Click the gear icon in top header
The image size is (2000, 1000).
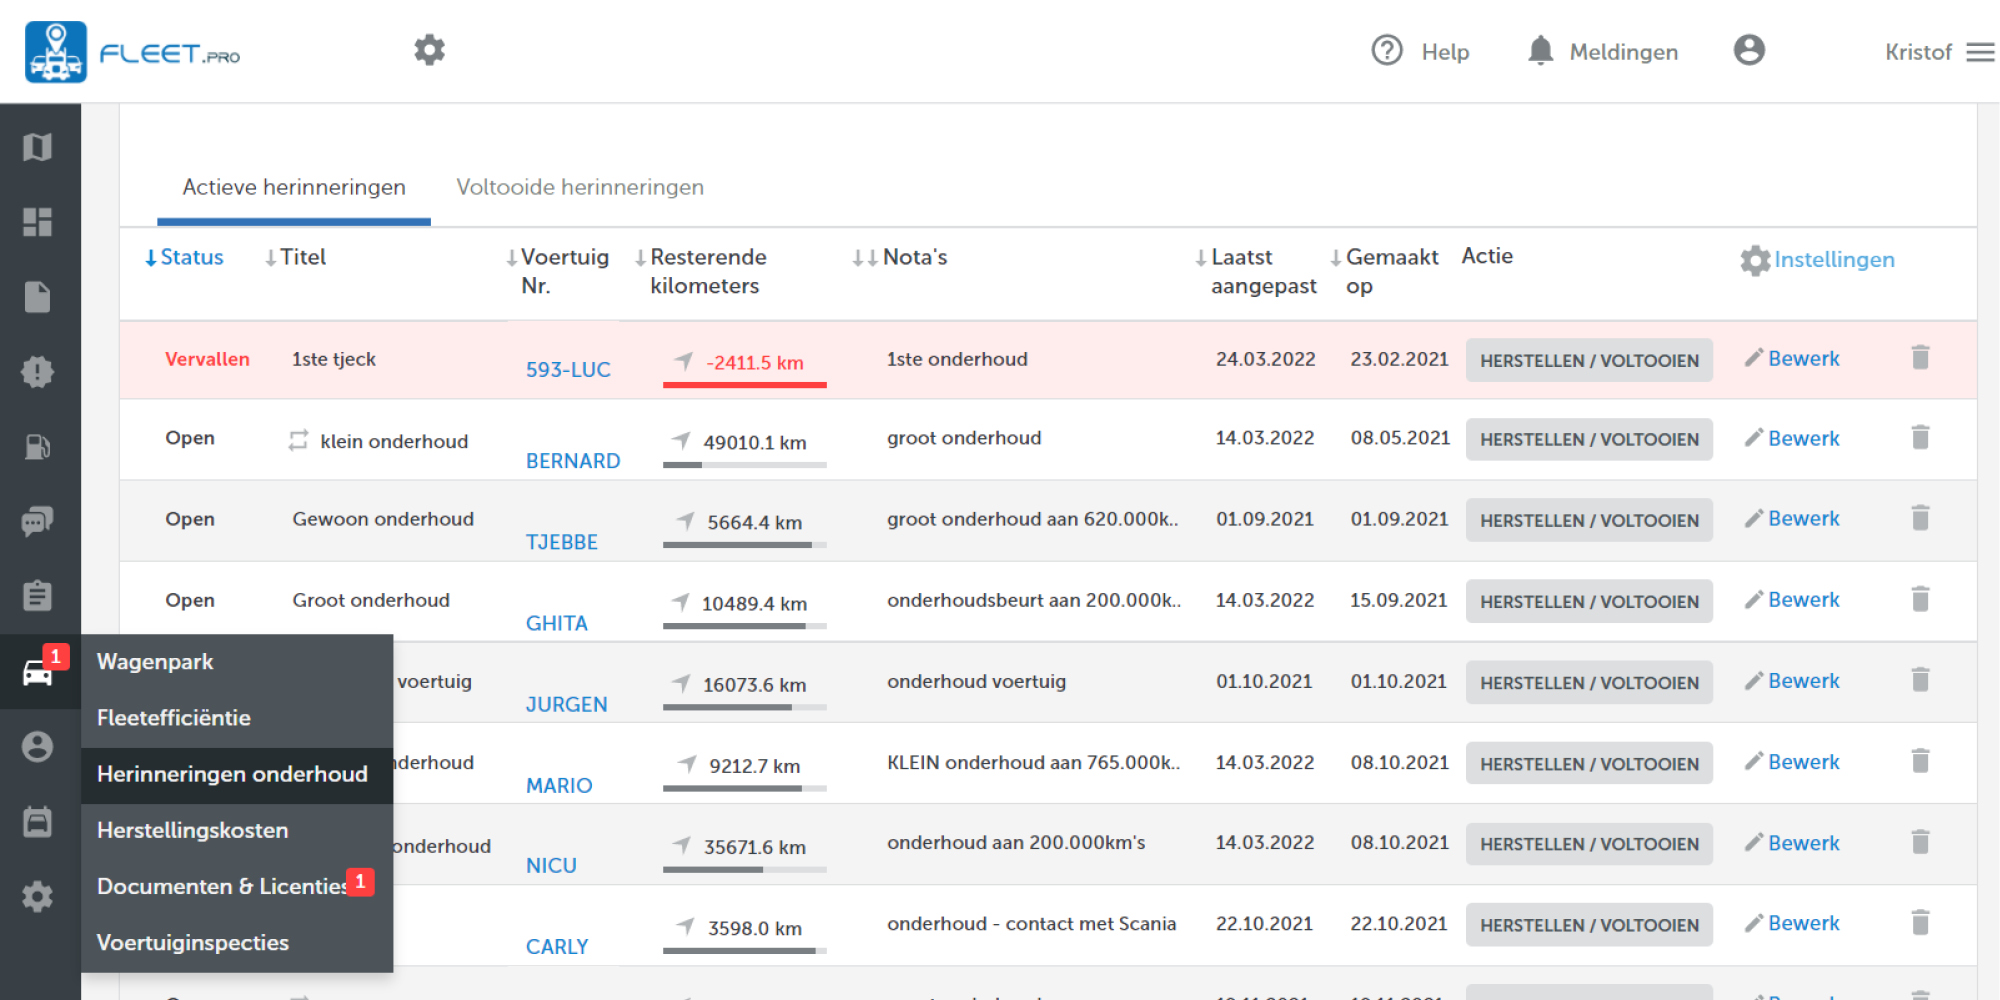[x=429, y=50]
